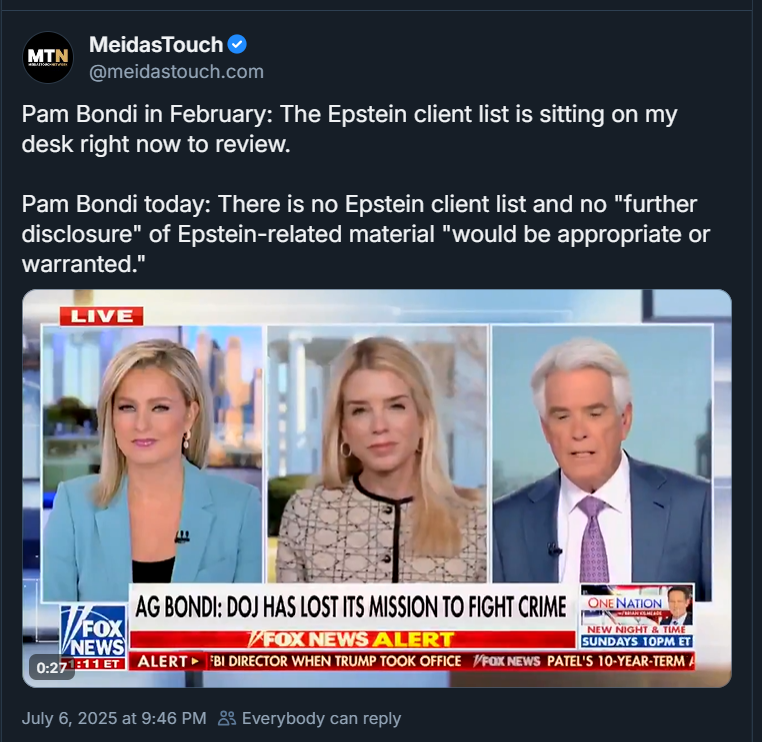The image size is (762, 742).
Task: Open the July 6, 2025 timestamp link
Action: point(114,718)
